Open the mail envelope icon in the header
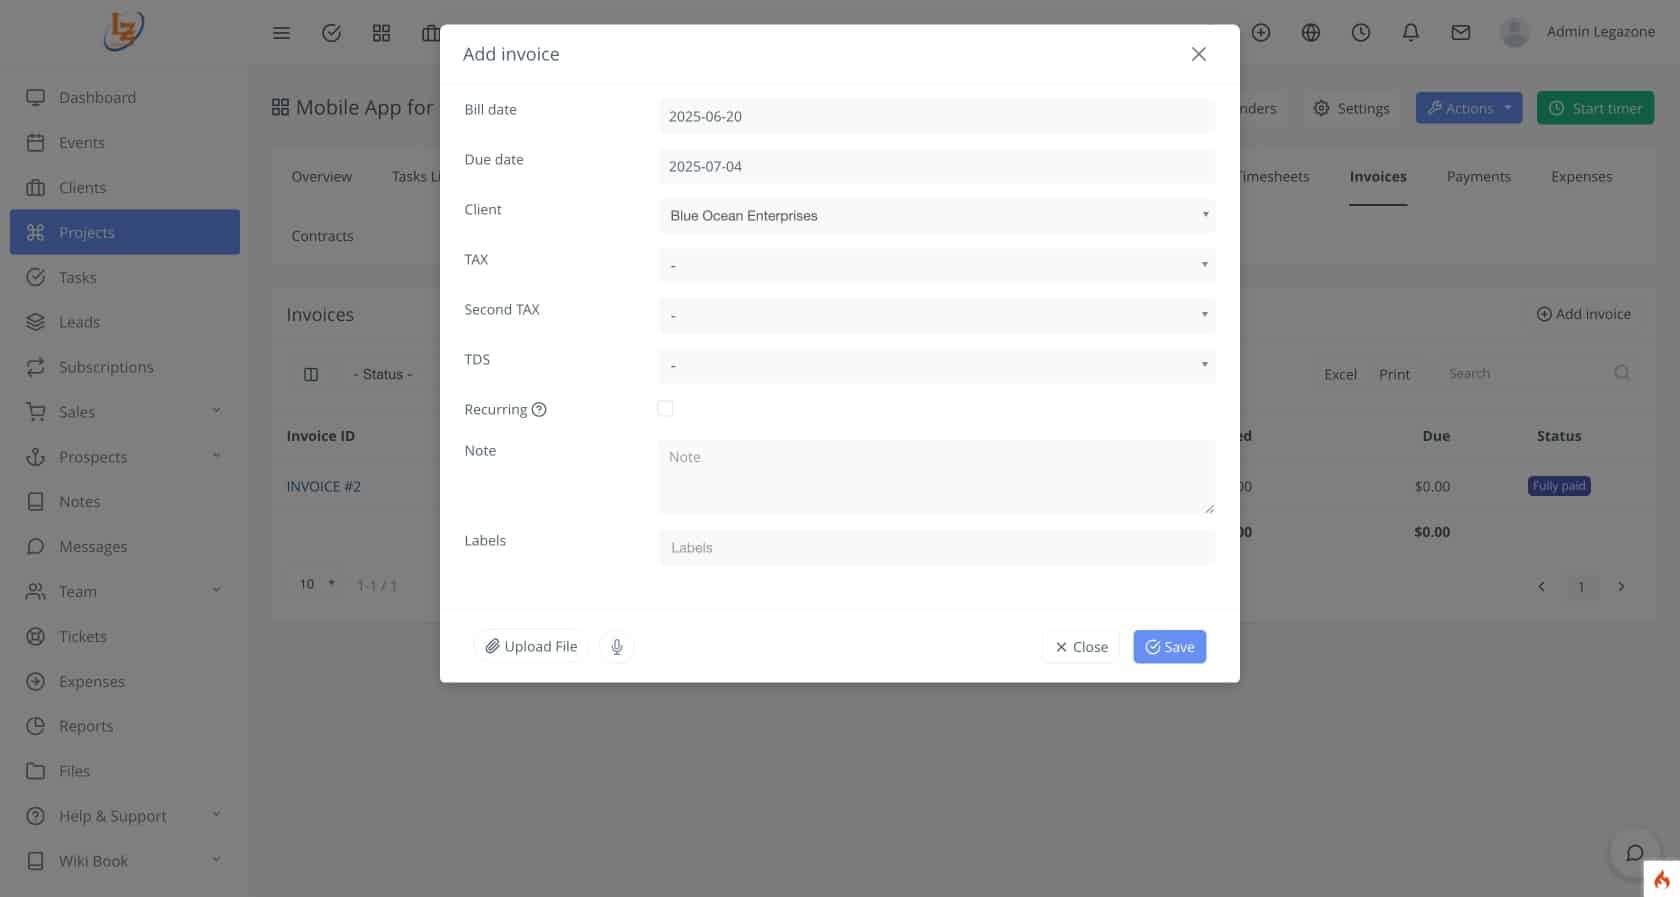The image size is (1680, 897). pyautogui.click(x=1461, y=33)
